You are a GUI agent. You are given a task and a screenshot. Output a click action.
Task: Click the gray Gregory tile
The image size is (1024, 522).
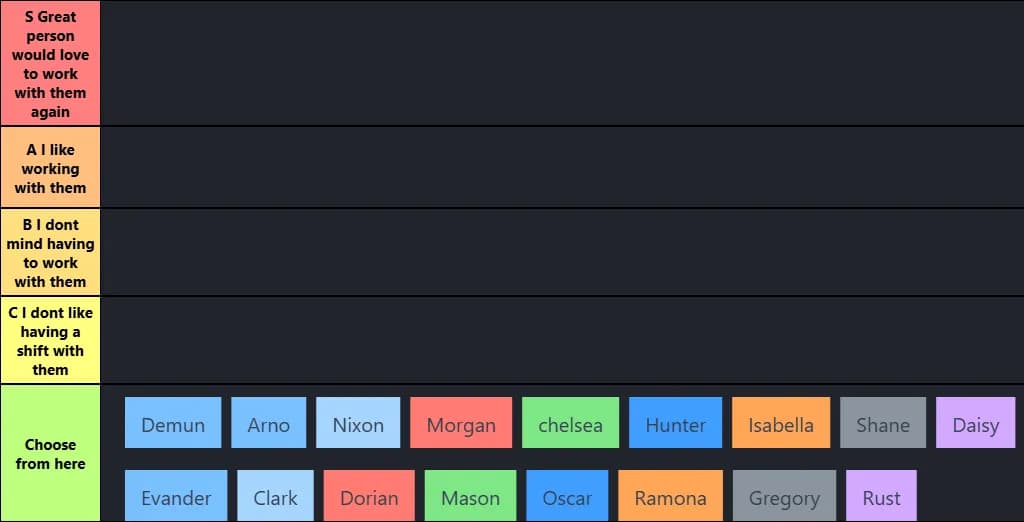784,496
